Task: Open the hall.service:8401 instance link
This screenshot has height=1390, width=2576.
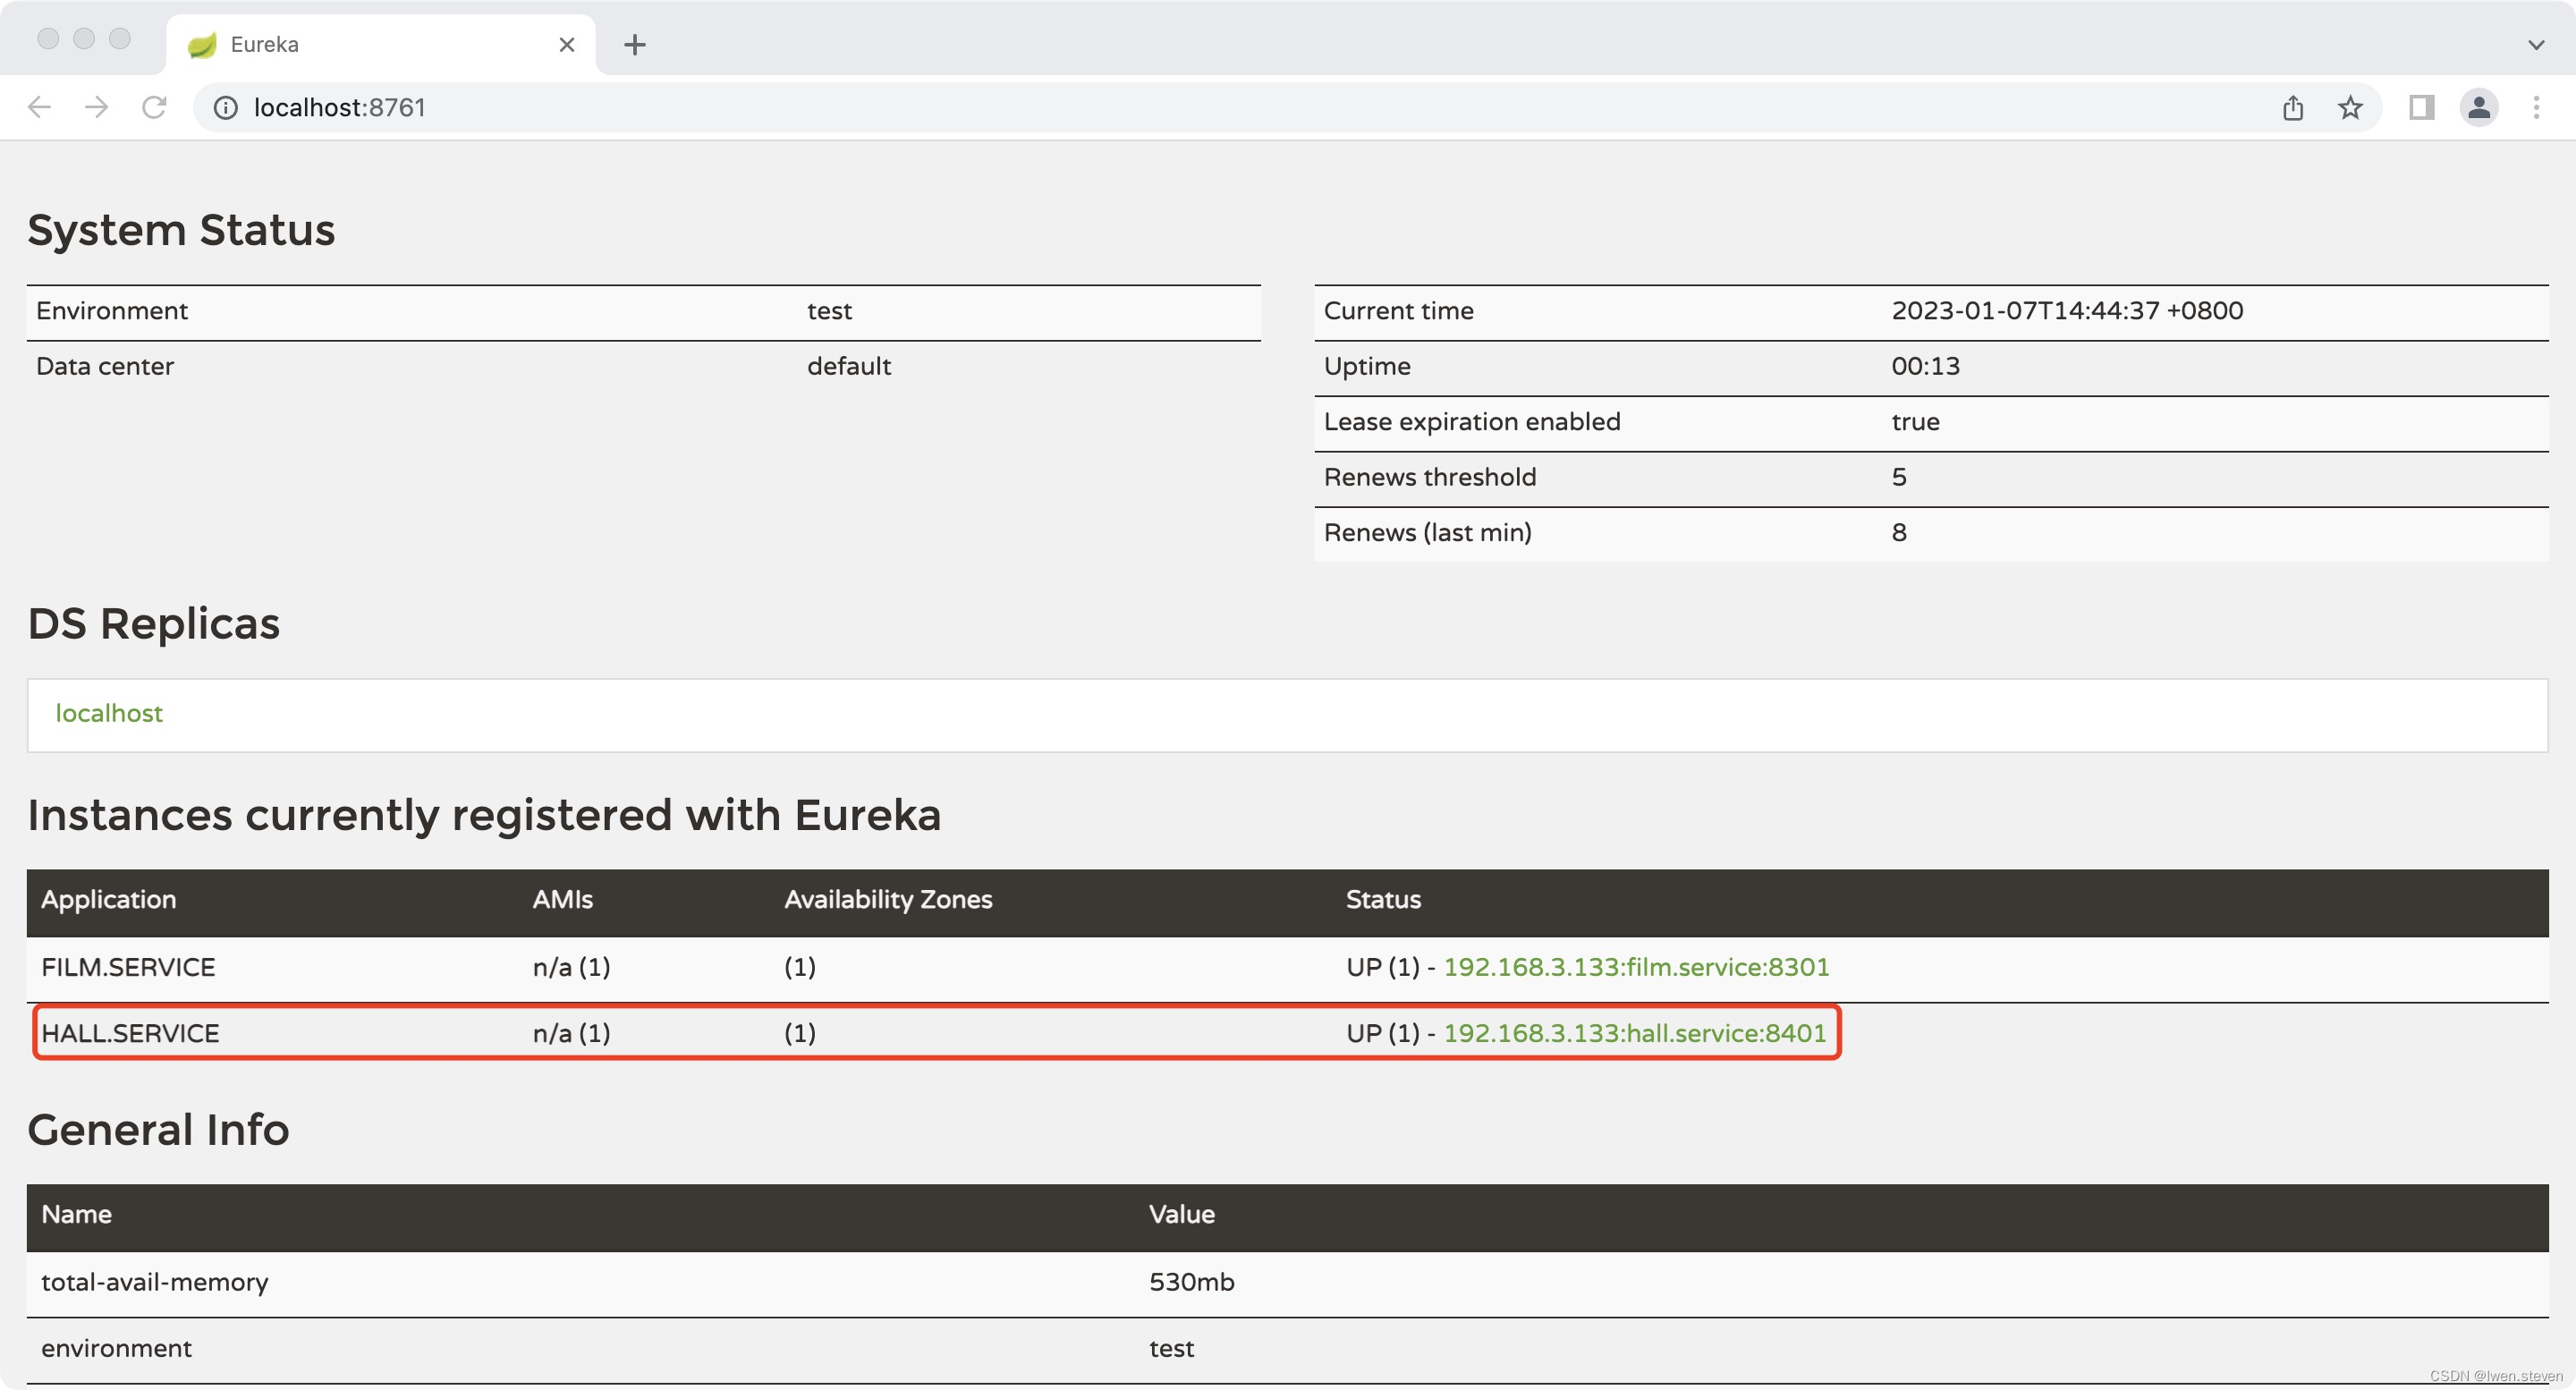Action: click(1634, 1033)
